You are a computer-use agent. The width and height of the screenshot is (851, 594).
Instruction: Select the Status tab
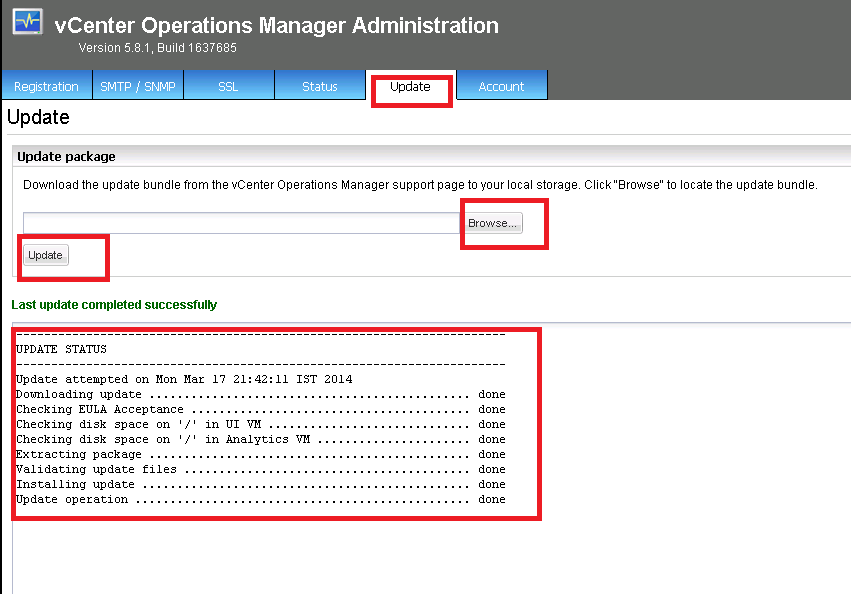pyautogui.click(x=320, y=87)
